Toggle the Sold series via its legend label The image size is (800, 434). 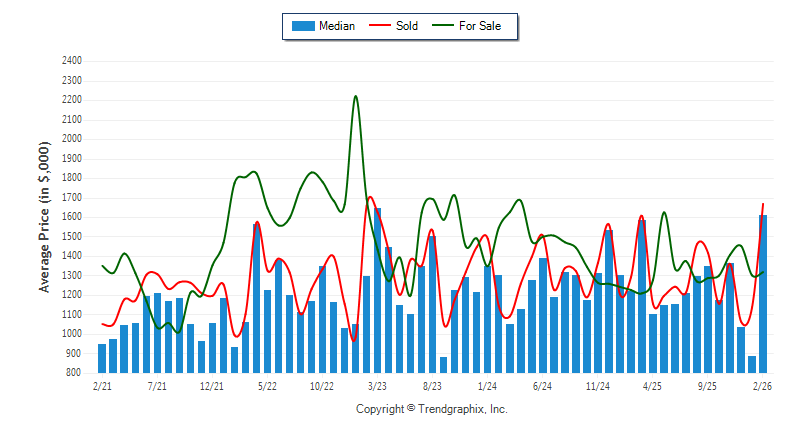tap(407, 26)
